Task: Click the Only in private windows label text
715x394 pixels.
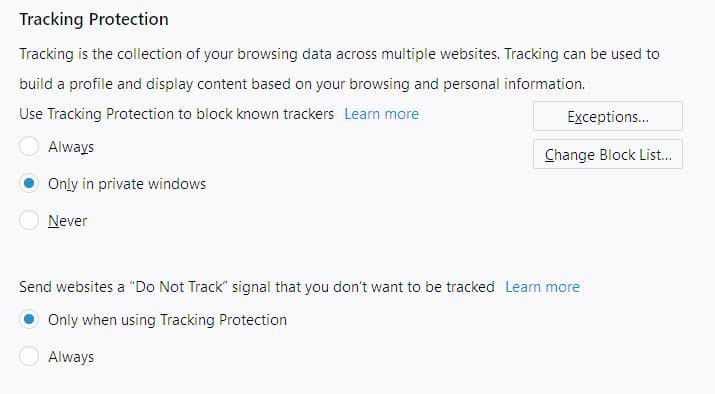Action: 127,184
